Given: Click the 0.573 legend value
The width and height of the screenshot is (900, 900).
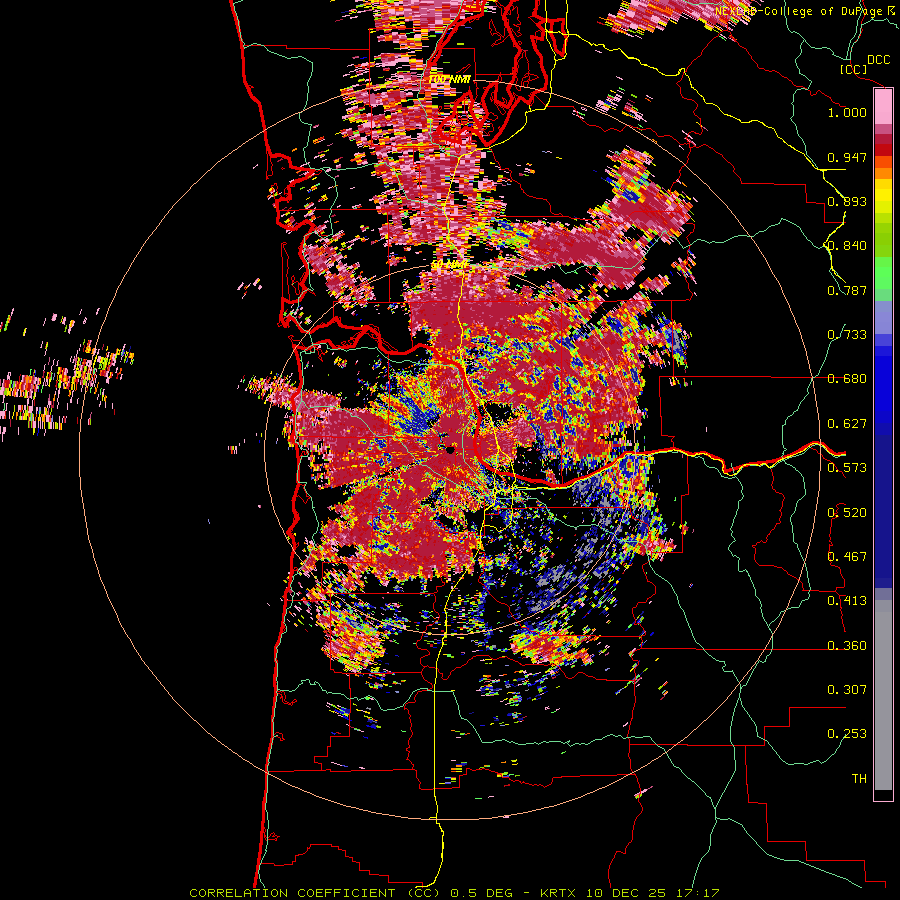Looking at the screenshot, I should click(x=847, y=468).
